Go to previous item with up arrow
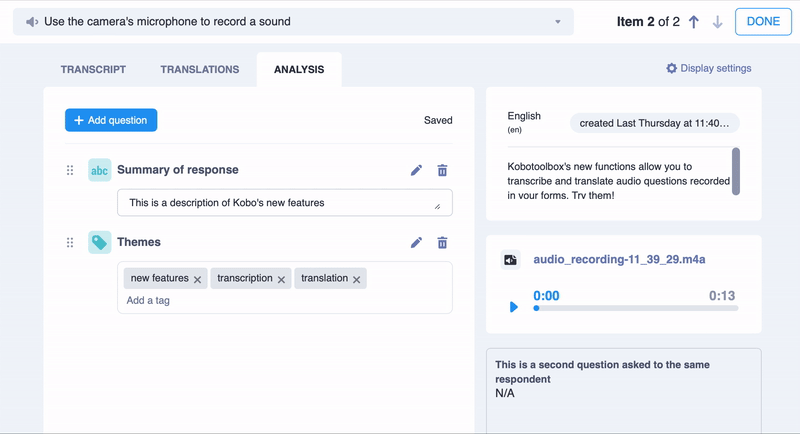 694,22
